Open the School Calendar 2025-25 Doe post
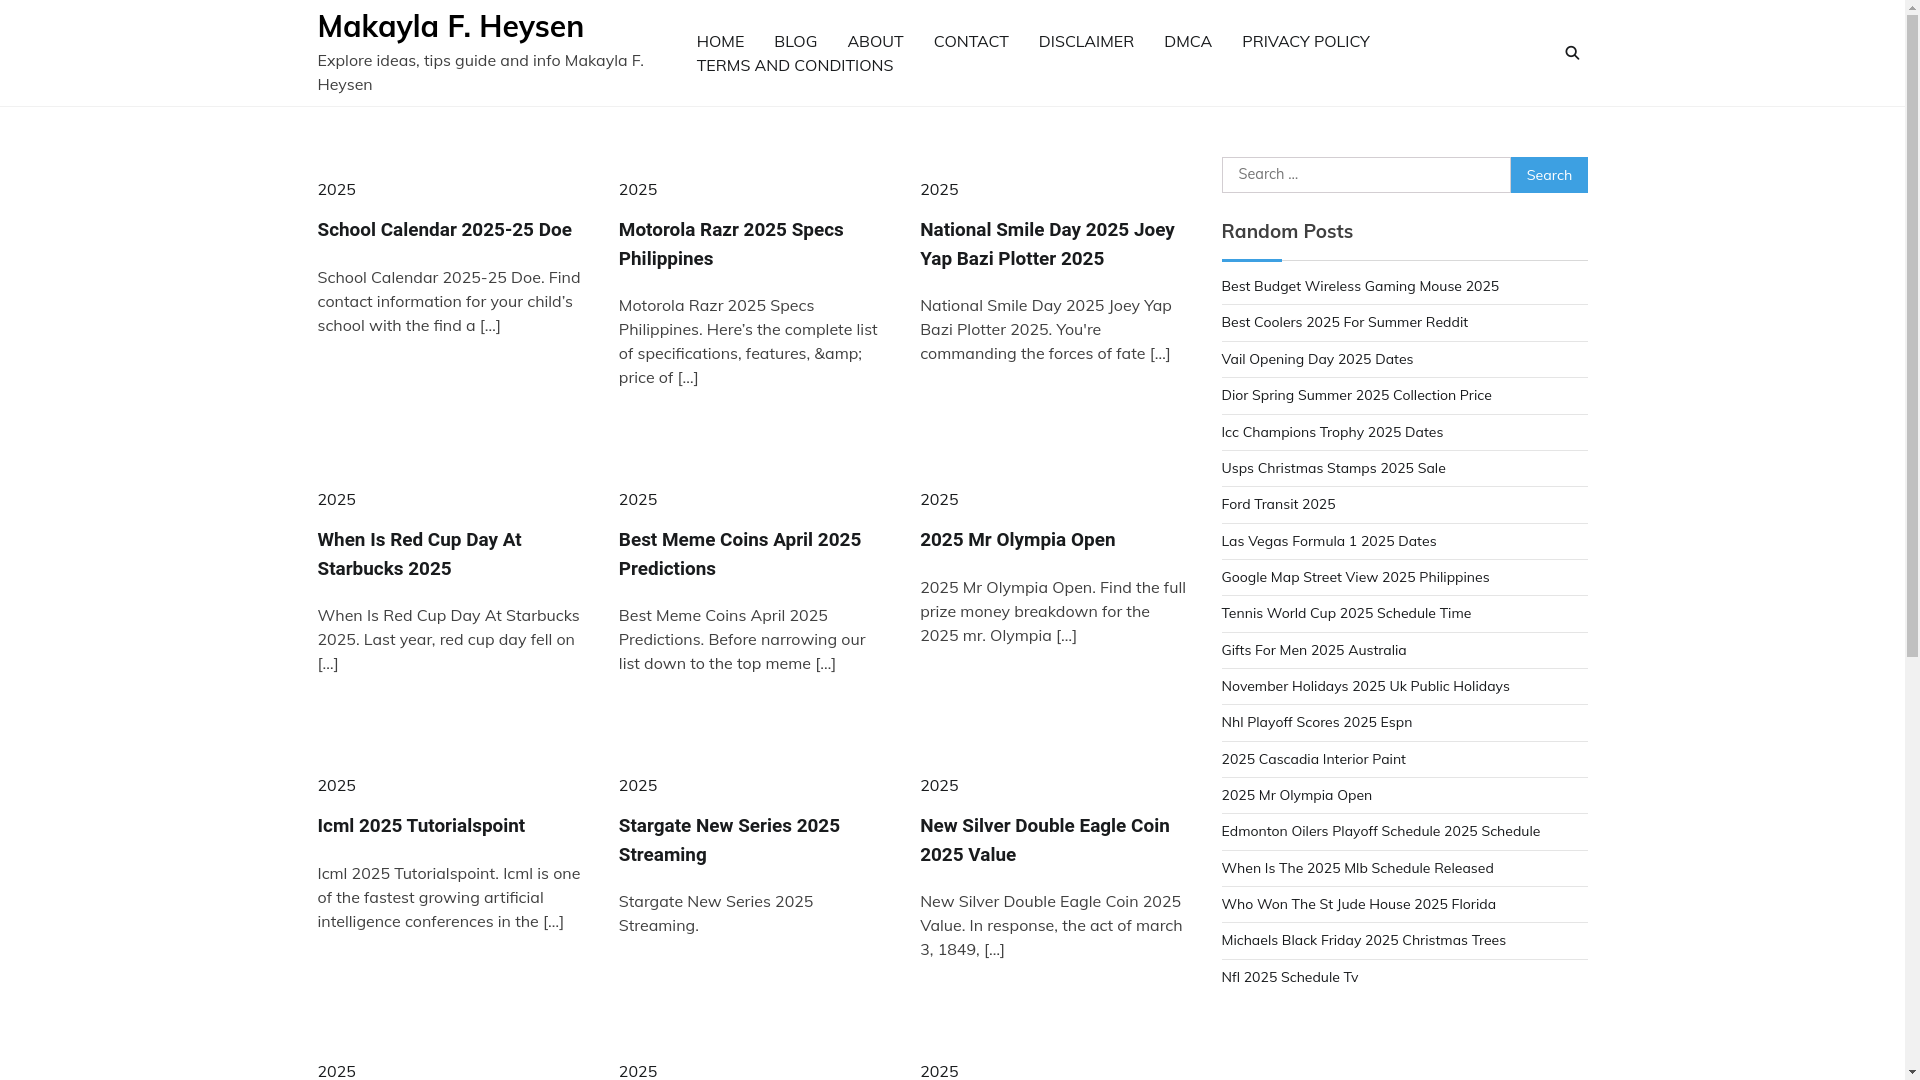The width and height of the screenshot is (1920, 1080). [x=445, y=230]
